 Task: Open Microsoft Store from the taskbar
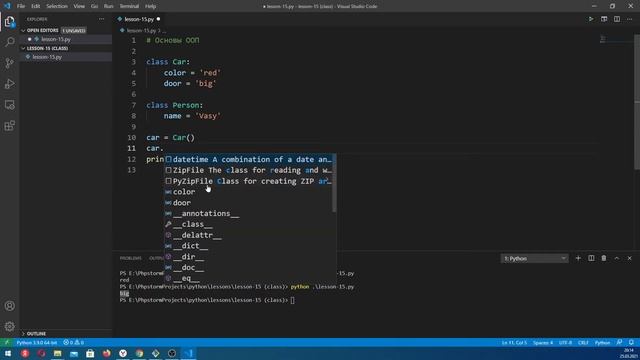(x=90, y=353)
